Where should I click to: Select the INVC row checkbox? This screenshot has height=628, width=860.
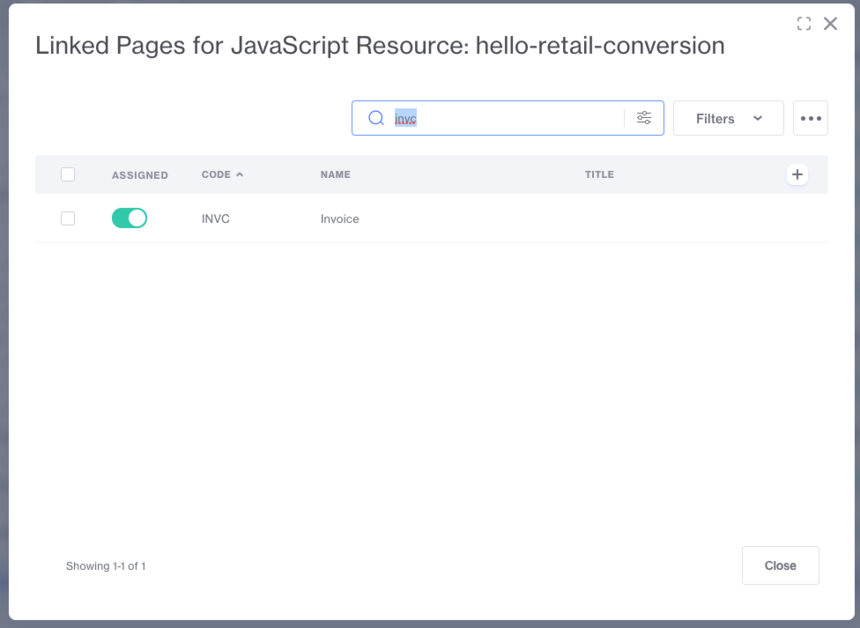coord(68,218)
